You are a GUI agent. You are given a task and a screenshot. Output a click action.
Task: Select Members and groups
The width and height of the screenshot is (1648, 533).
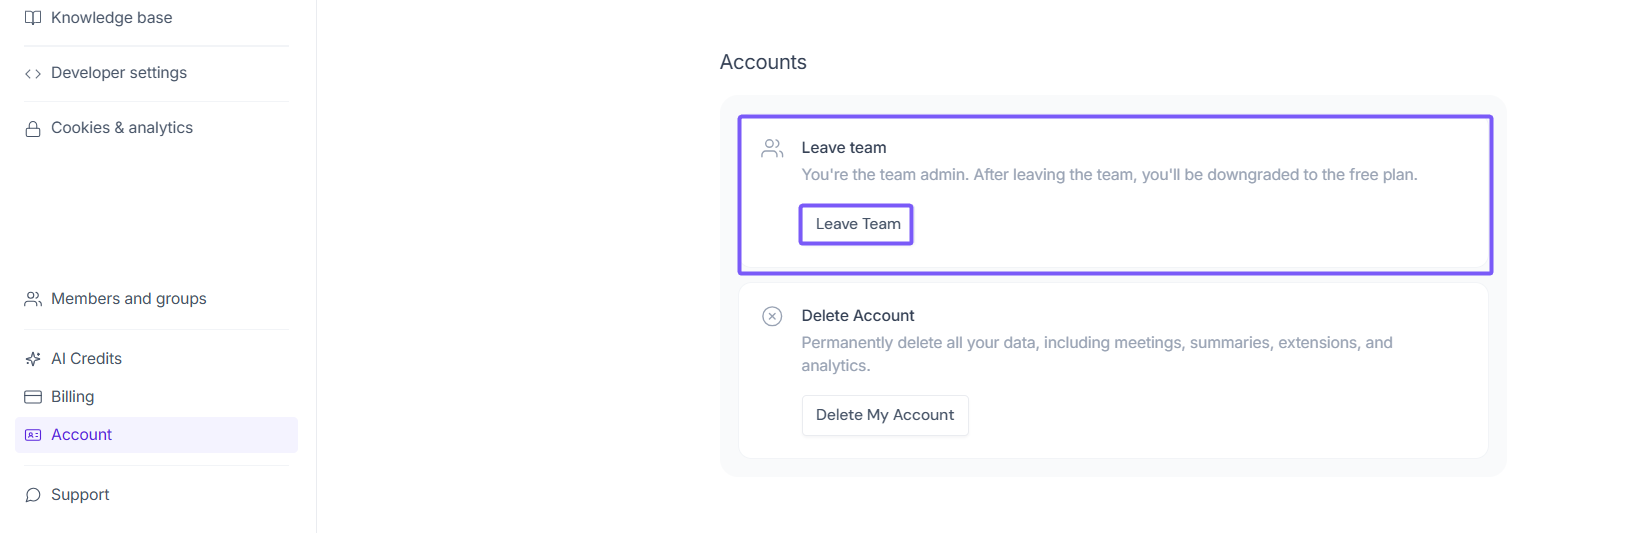click(128, 299)
